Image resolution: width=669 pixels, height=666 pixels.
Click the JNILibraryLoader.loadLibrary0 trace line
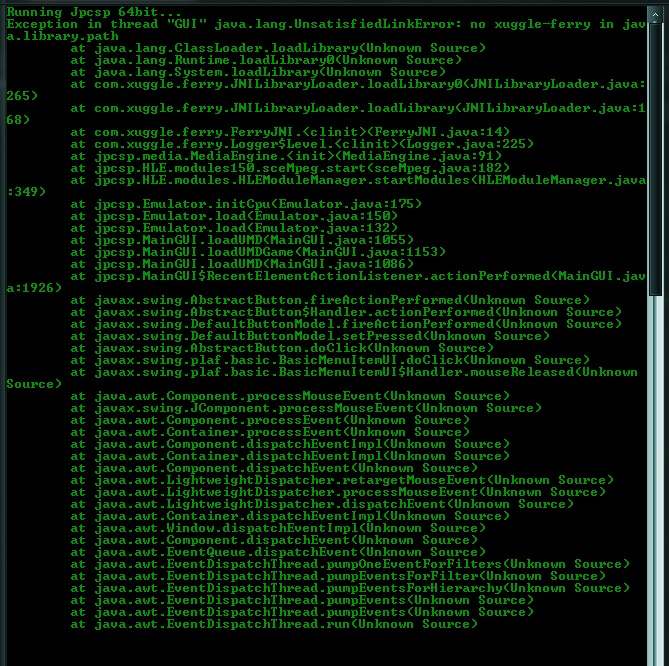pyautogui.click(x=358, y=84)
